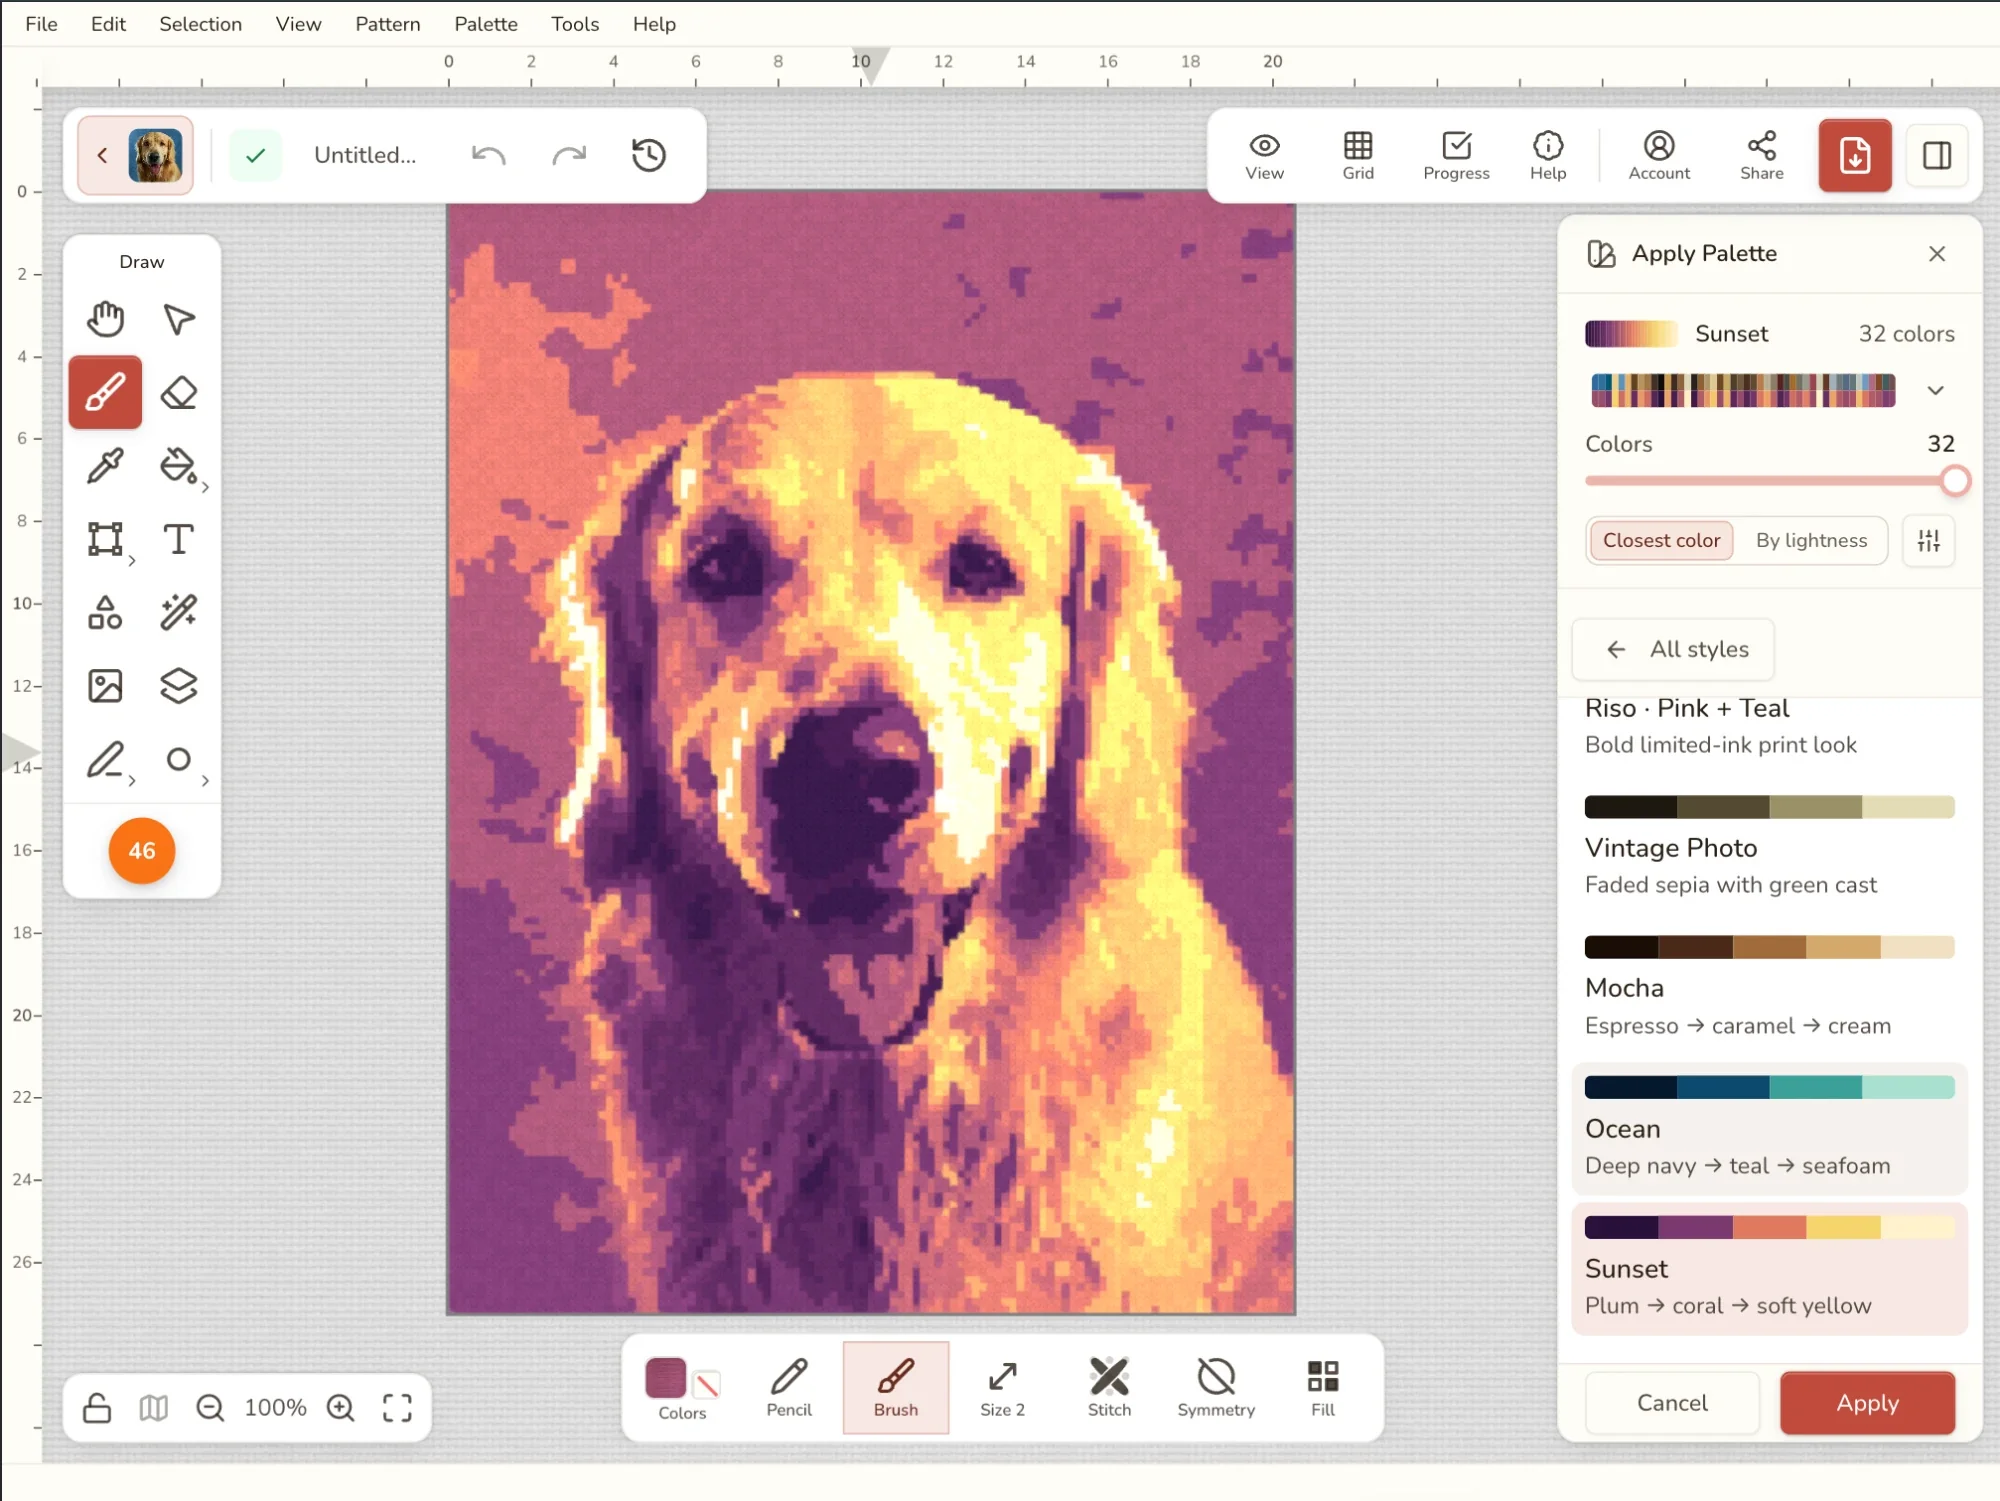Screen dimensions: 2000x1501
Task: Expand the Sunset palette color strip chevron
Action: [x=1936, y=391]
